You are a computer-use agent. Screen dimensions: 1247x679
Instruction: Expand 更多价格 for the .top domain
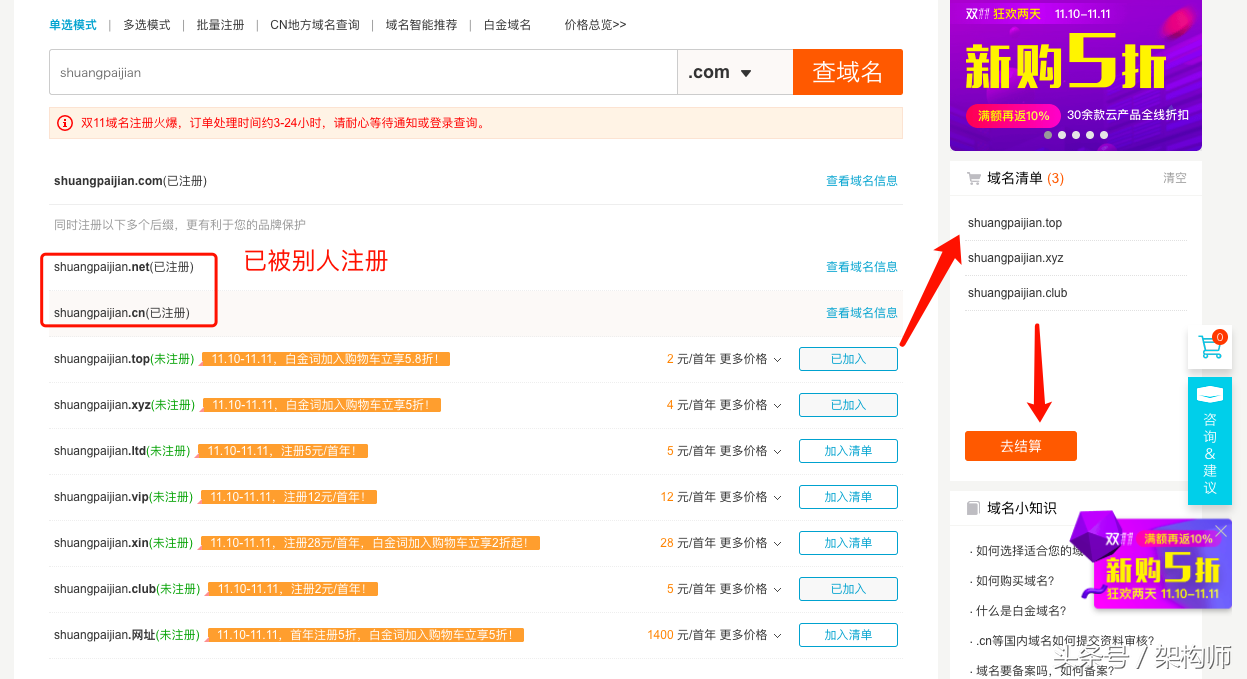(750, 359)
